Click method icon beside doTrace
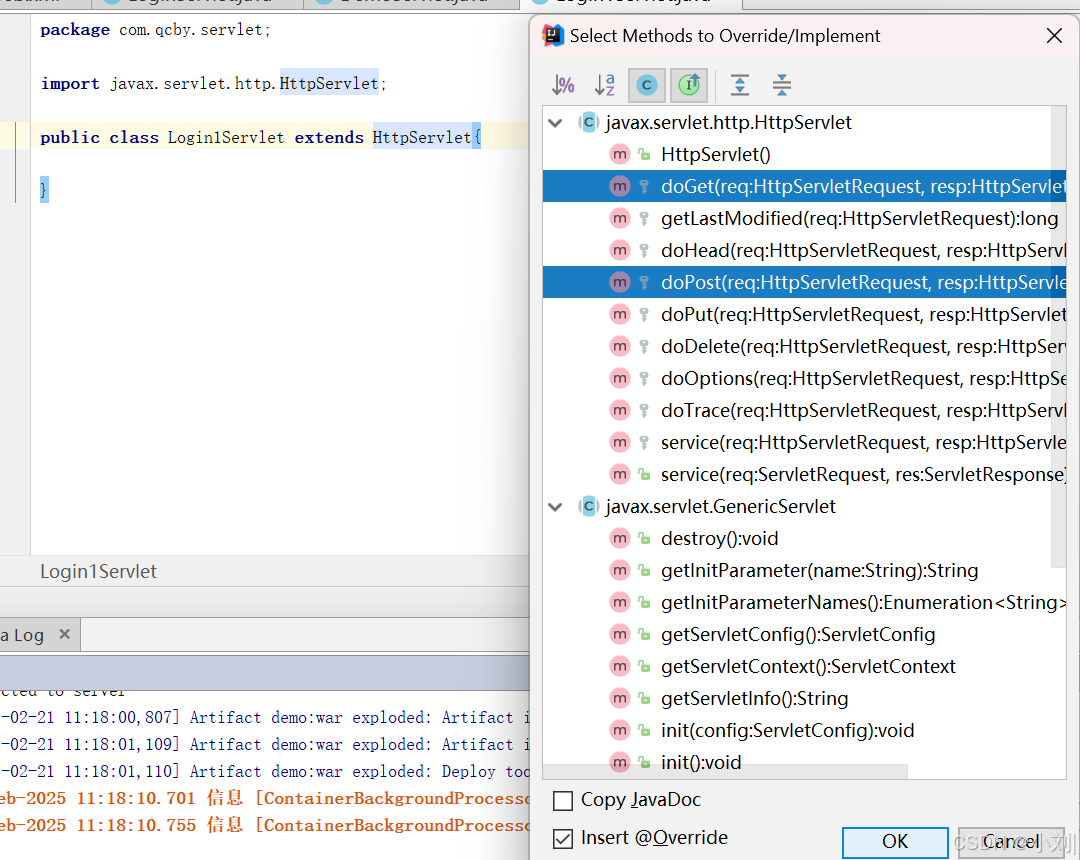 click(x=620, y=410)
